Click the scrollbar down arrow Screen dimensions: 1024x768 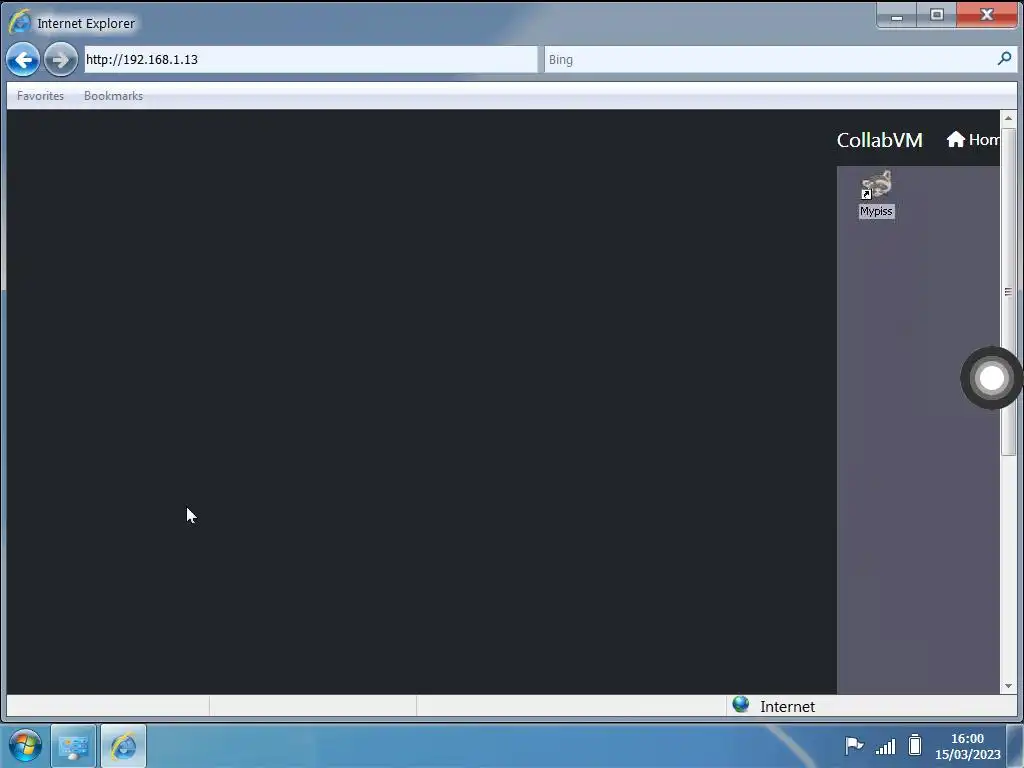[1008, 686]
